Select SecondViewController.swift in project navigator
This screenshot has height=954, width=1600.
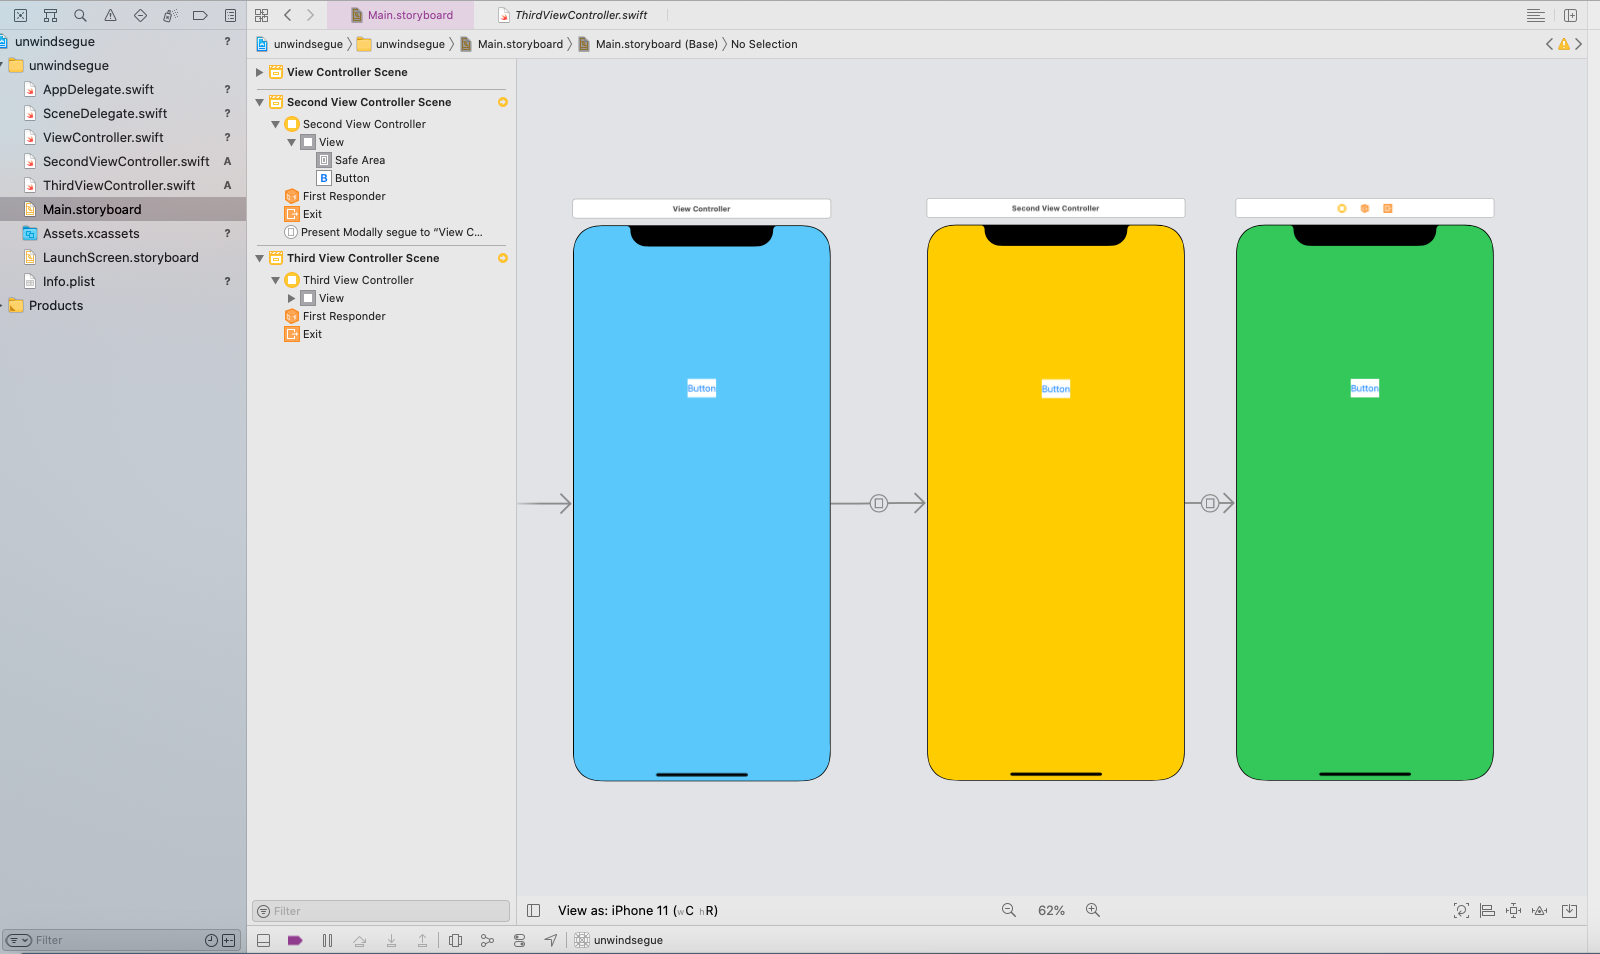tap(126, 161)
